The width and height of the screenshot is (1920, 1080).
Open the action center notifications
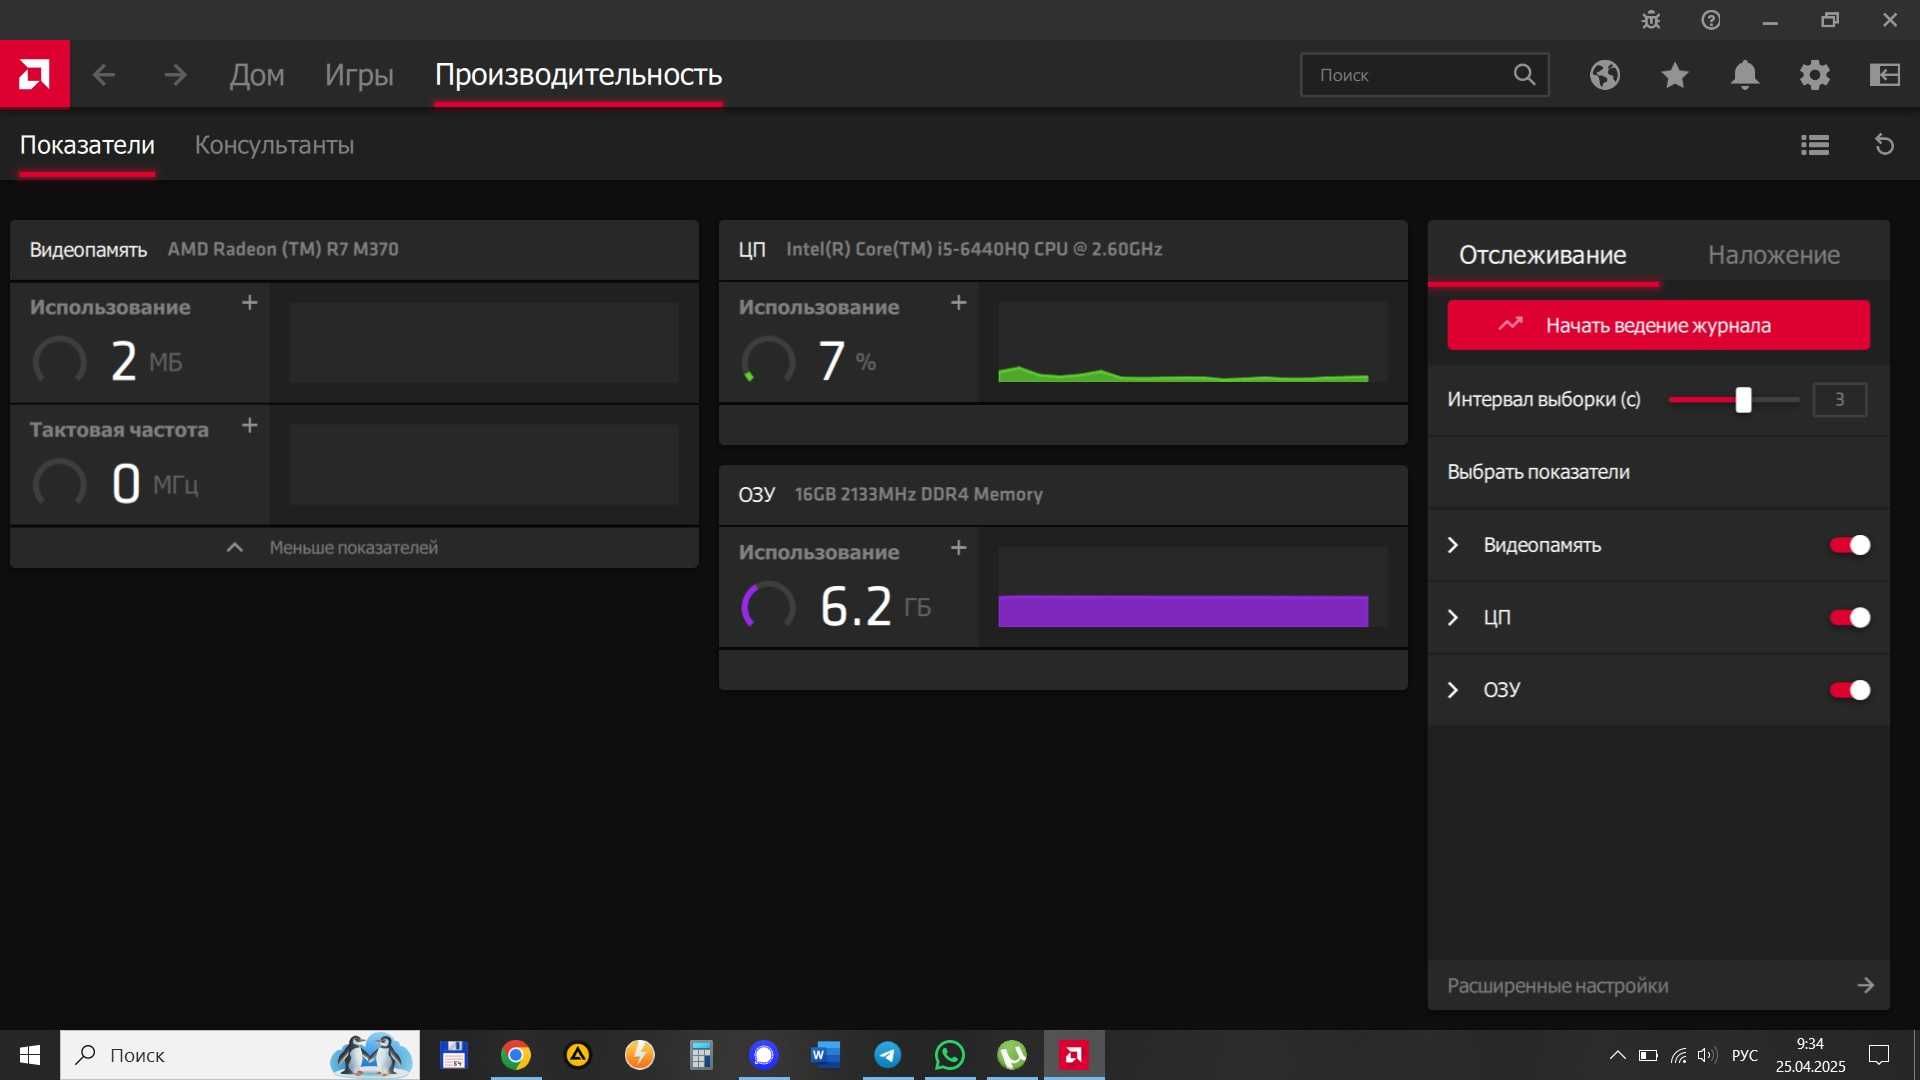click(1879, 1055)
